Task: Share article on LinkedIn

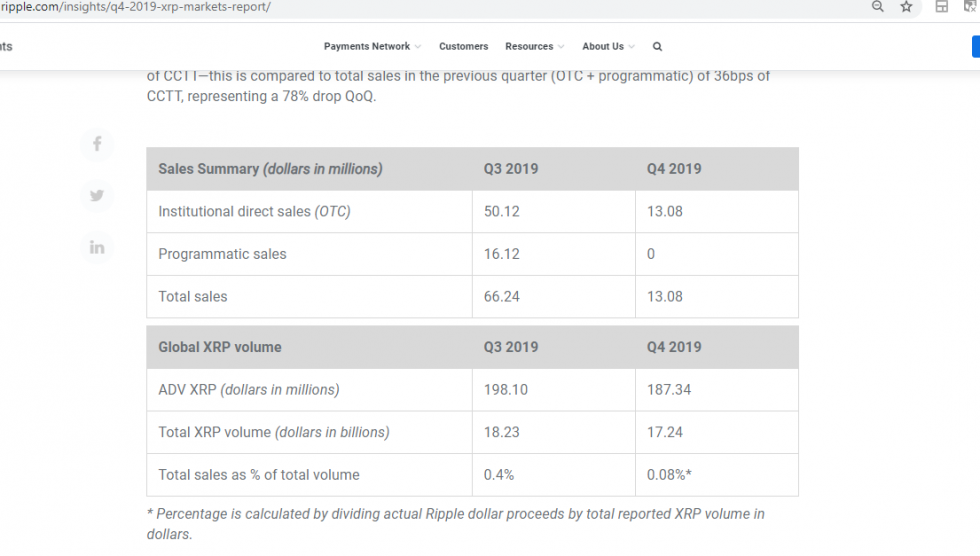Action: (x=97, y=247)
